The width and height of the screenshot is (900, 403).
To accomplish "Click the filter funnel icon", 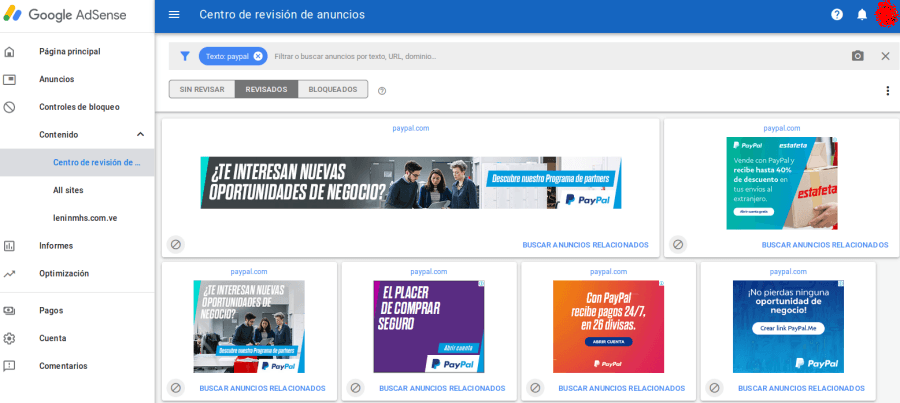I will point(185,56).
